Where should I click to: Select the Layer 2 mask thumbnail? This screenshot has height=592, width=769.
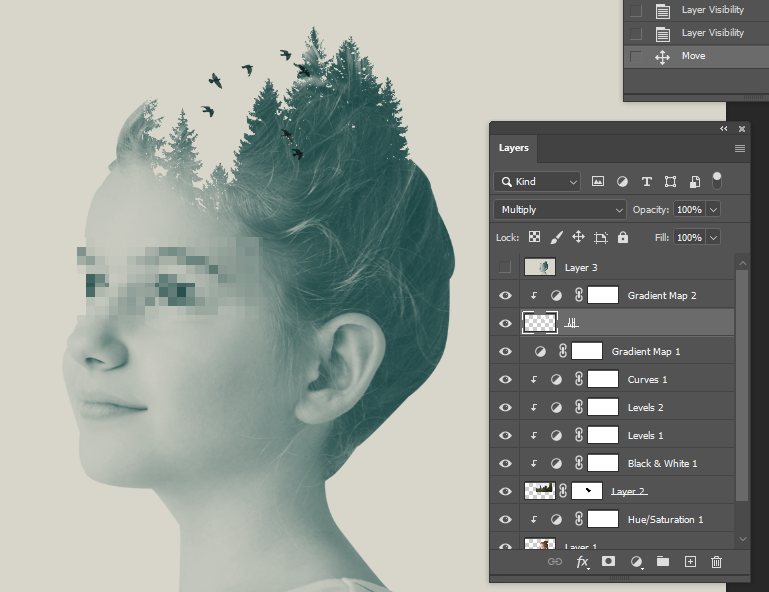click(x=587, y=490)
